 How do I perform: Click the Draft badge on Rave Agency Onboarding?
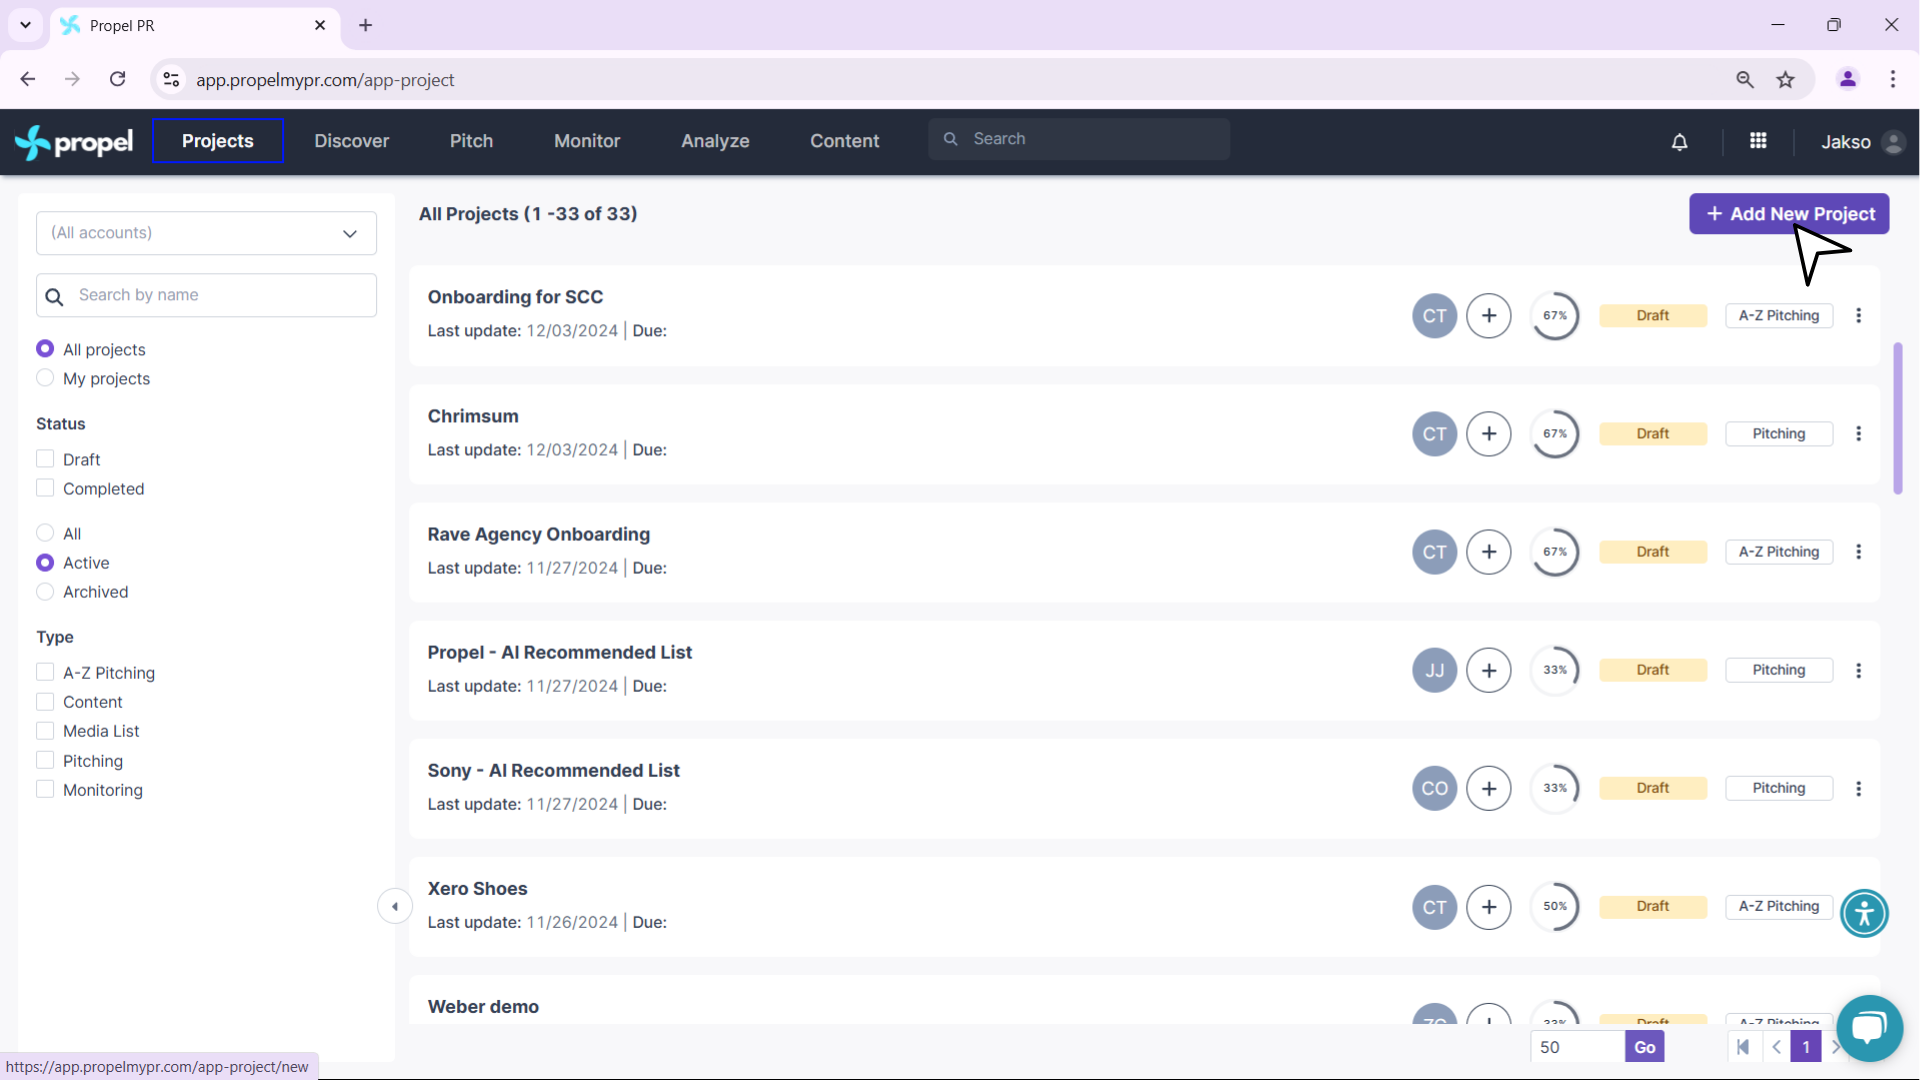point(1653,552)
